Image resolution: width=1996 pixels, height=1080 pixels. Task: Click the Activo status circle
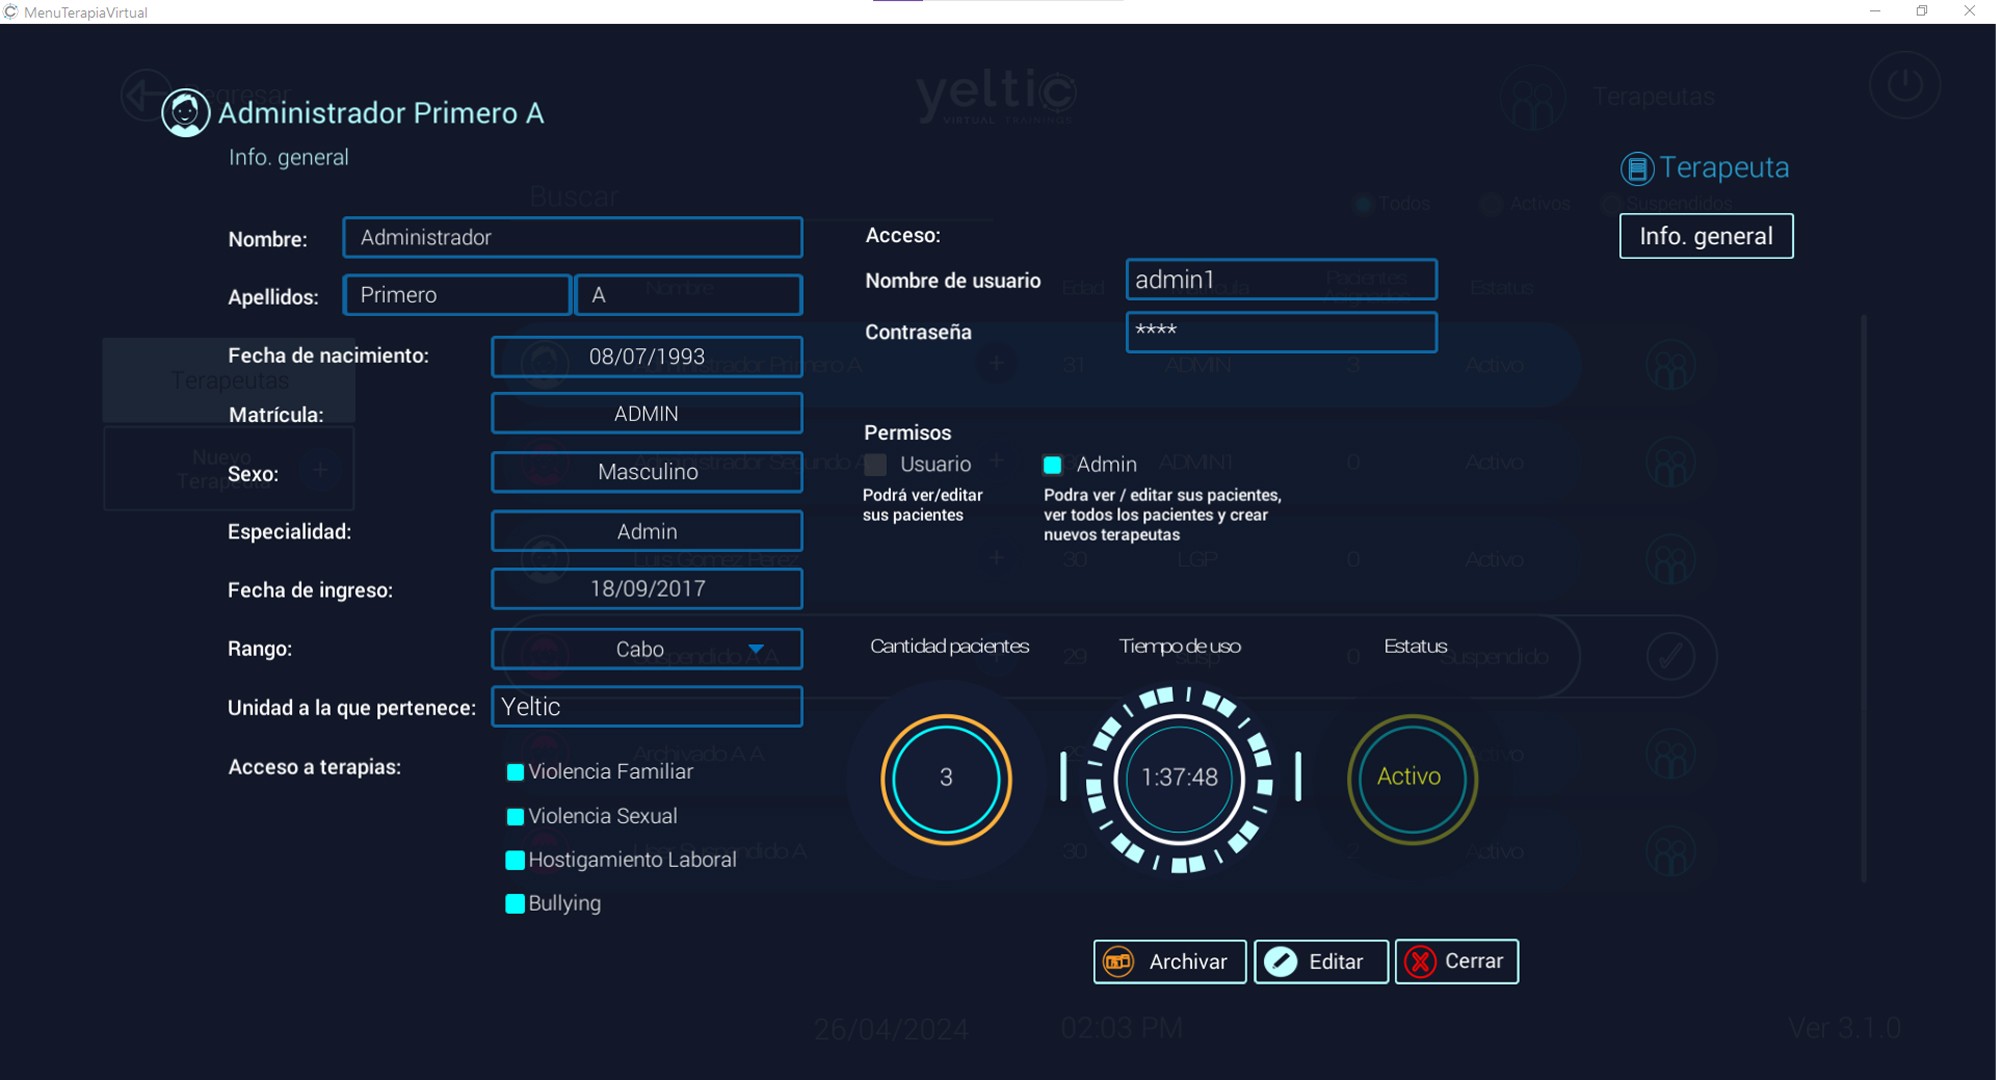tap(1410, 778)
